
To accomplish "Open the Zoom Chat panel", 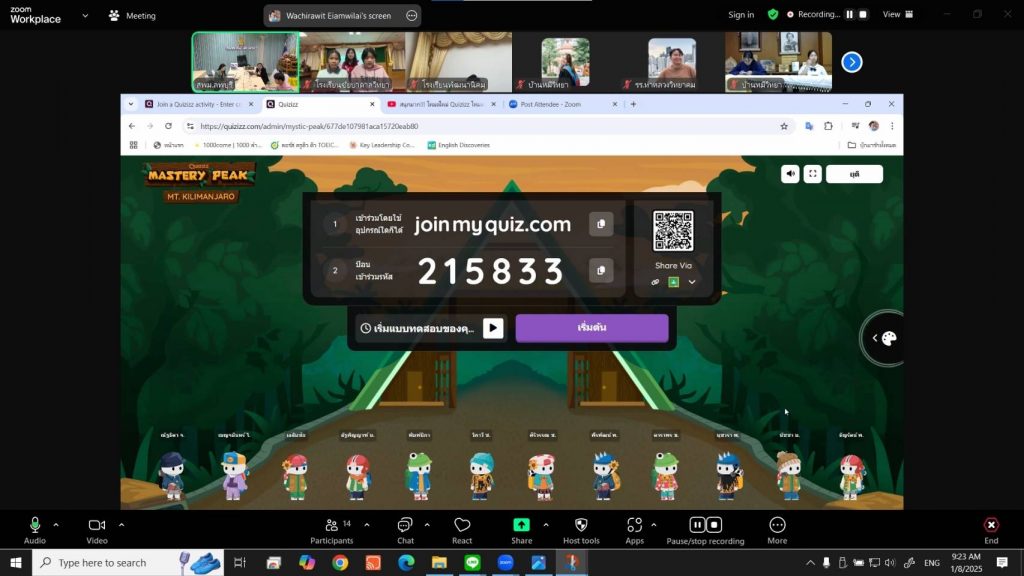I will click(405, 530).
